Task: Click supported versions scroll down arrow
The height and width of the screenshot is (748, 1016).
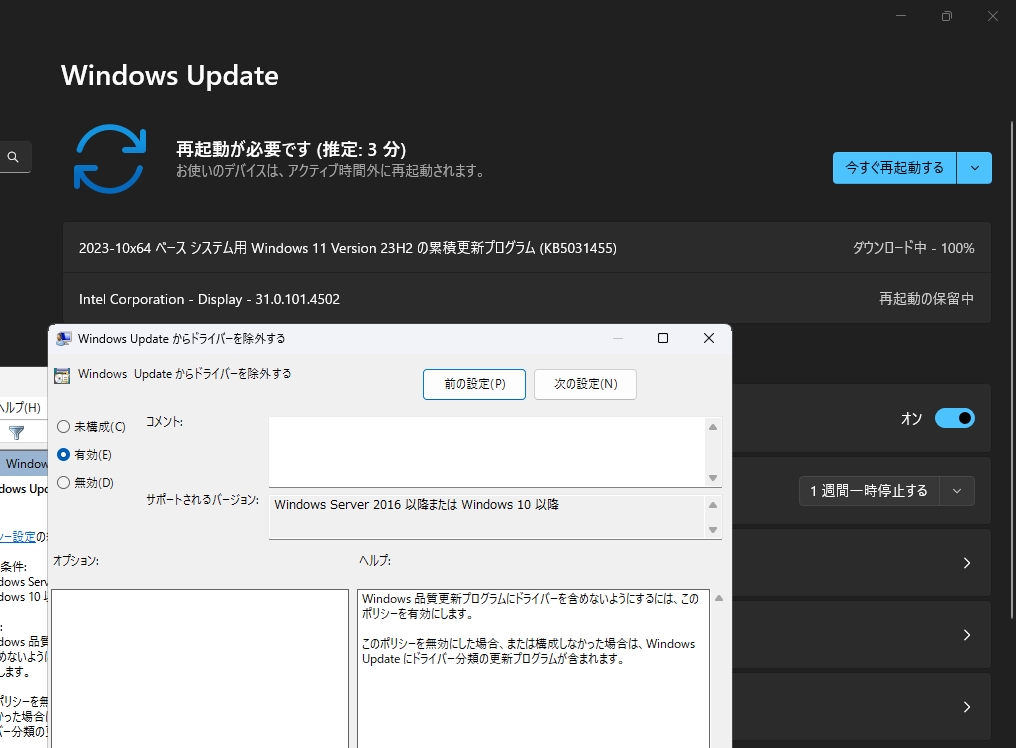Action: coord(713,530)
